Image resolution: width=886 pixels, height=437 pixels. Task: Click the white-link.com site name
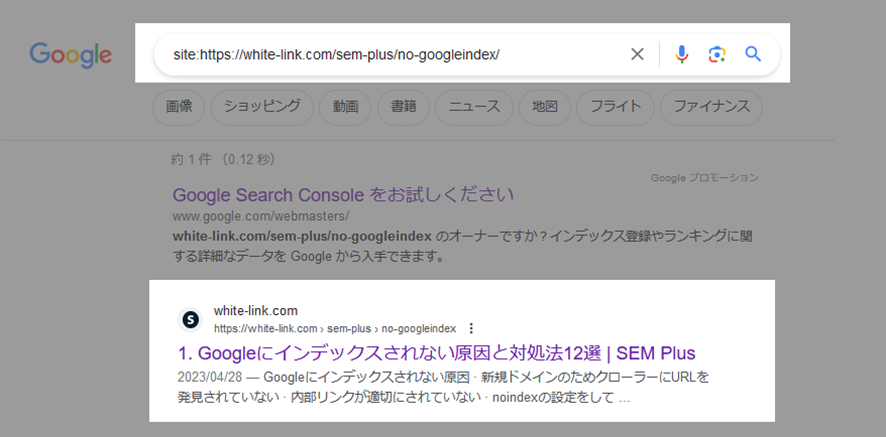pyautogui.click(x=255, y=311)
